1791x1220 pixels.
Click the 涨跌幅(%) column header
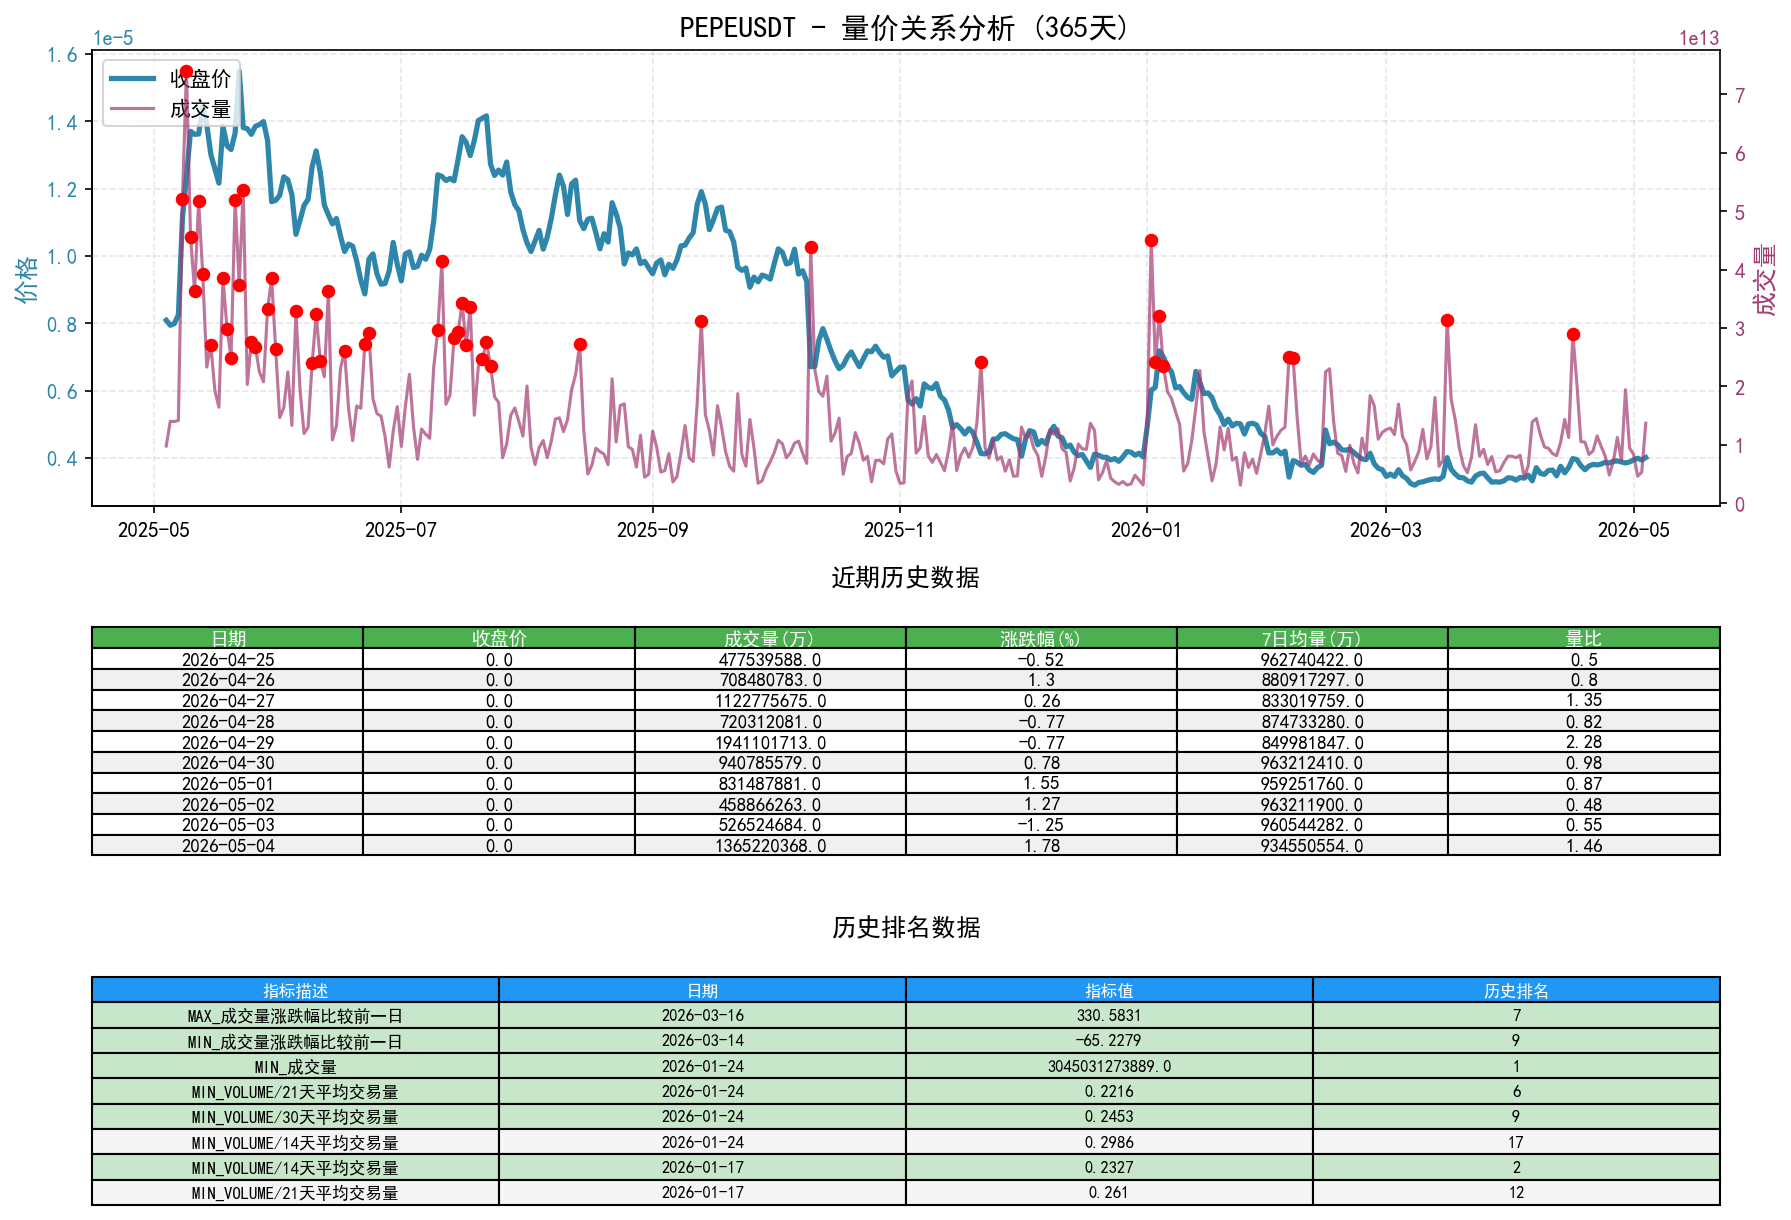point(1041,638)
